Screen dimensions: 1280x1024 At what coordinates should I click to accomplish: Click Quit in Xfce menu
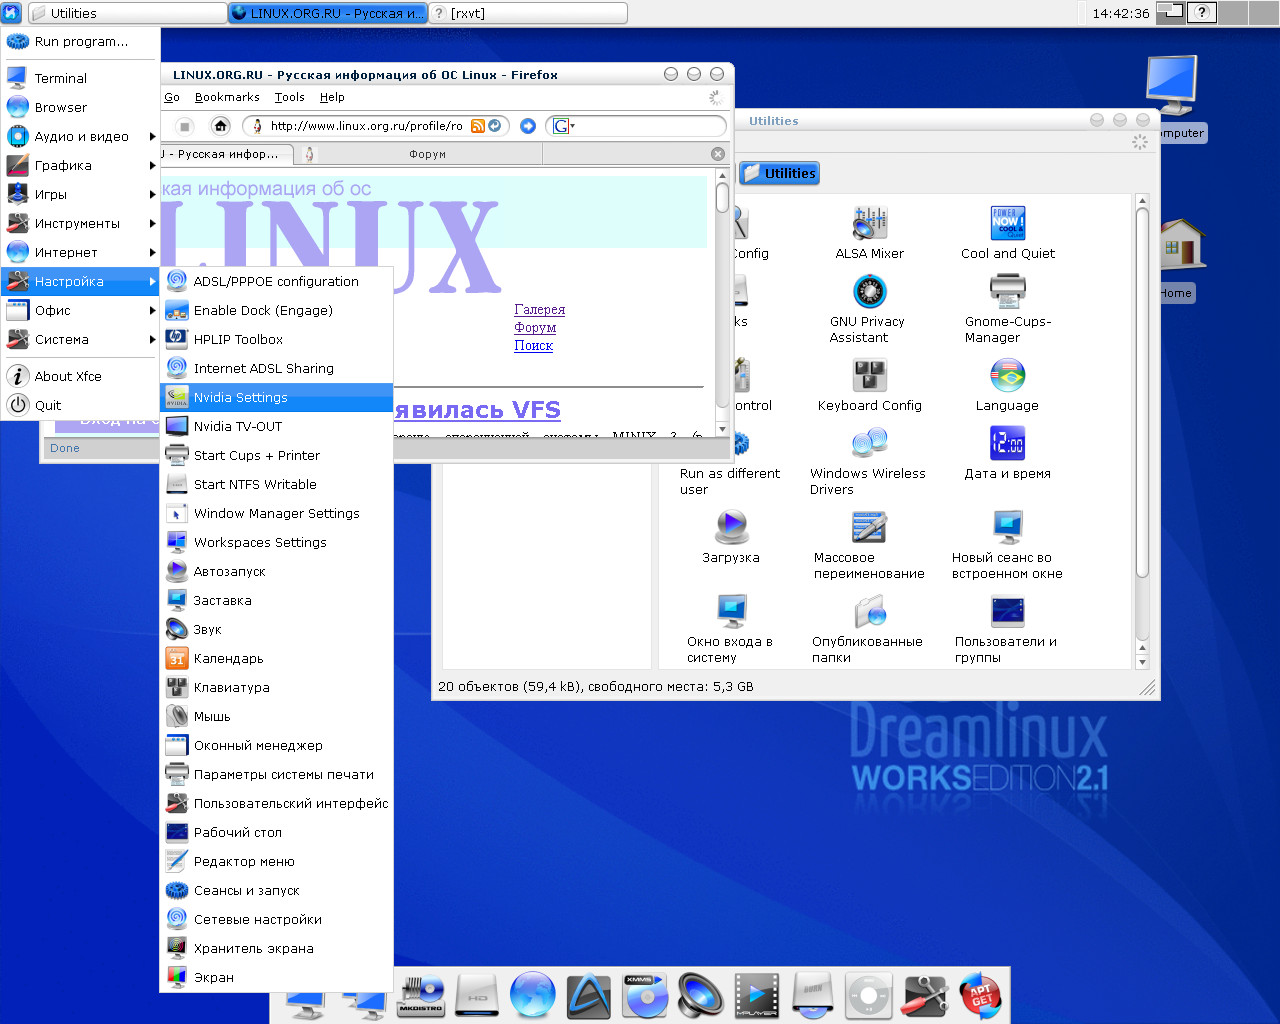(x=80, y=405)
